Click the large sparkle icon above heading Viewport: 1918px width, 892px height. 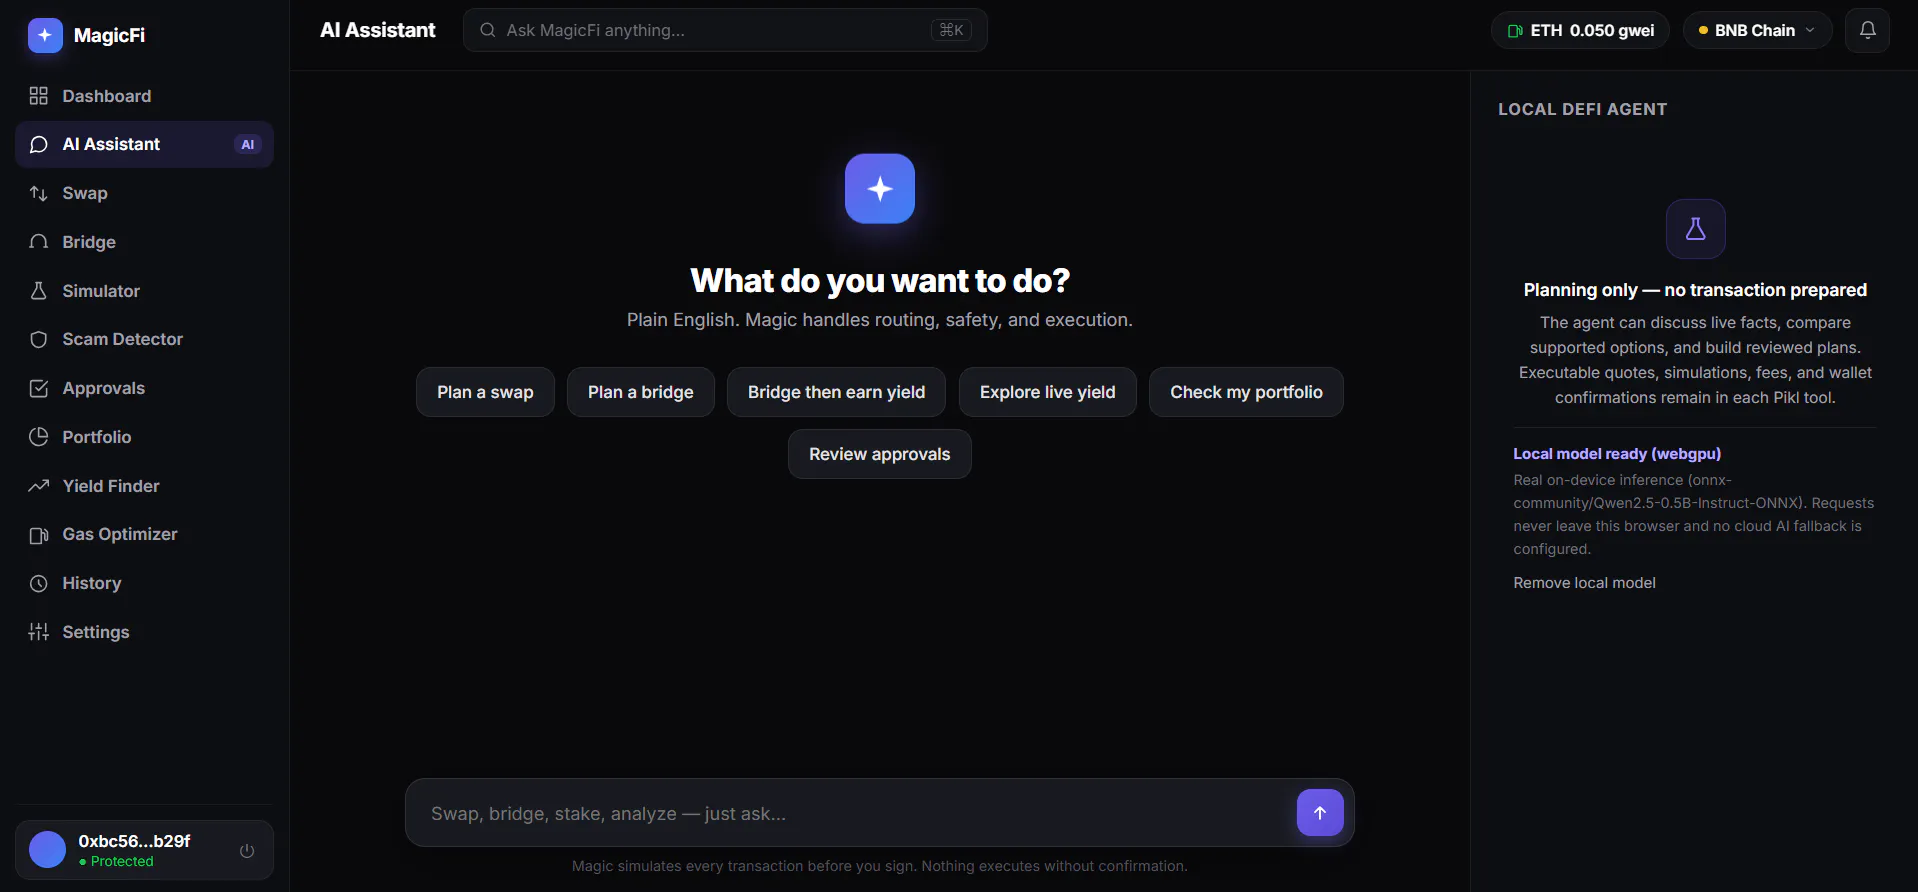click(x=880, y=189)
